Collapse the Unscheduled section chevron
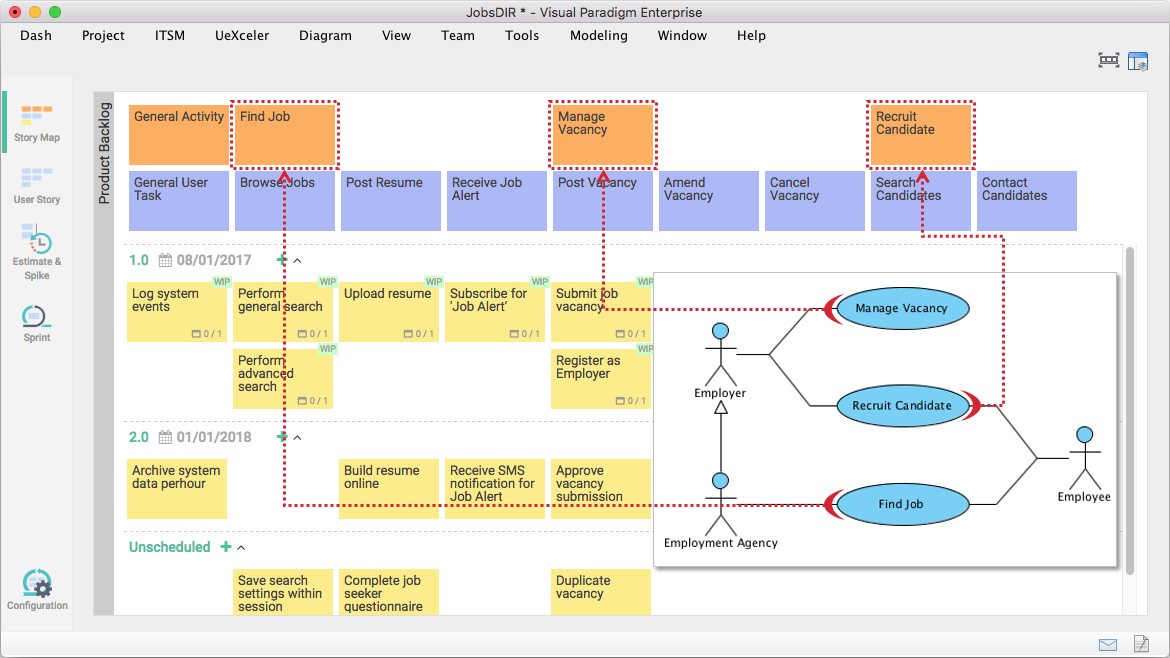Viewport: 1170px width, 658px height. 241,547
